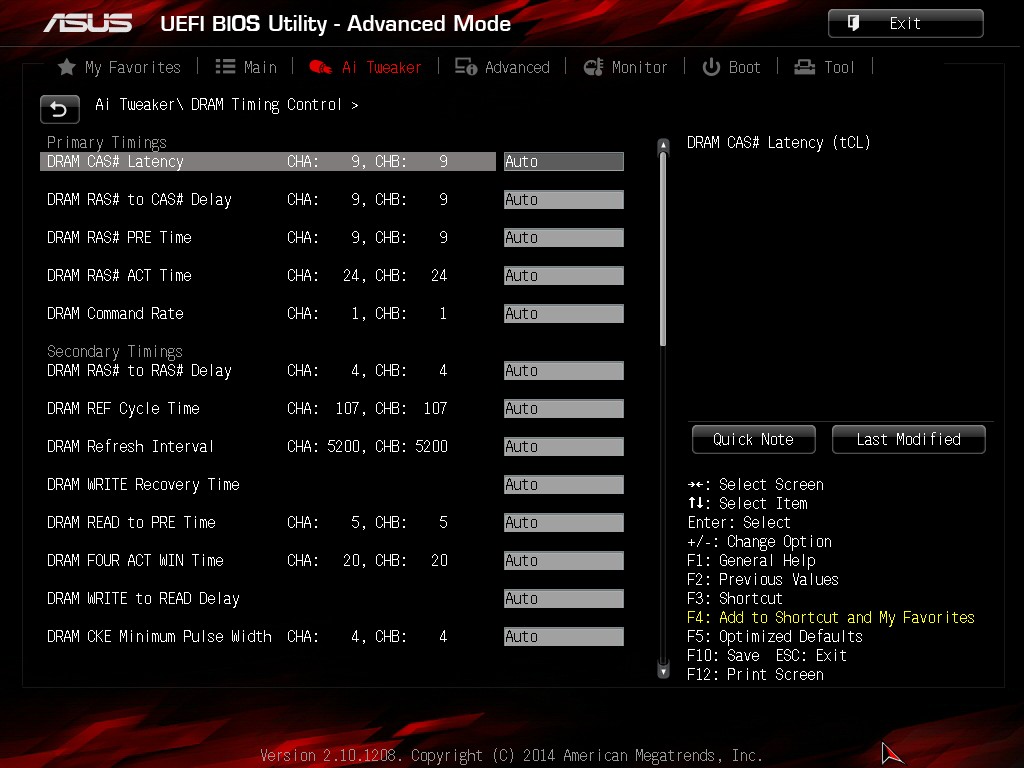Select DRAM RAS# ACT Time Auto field

564,276
